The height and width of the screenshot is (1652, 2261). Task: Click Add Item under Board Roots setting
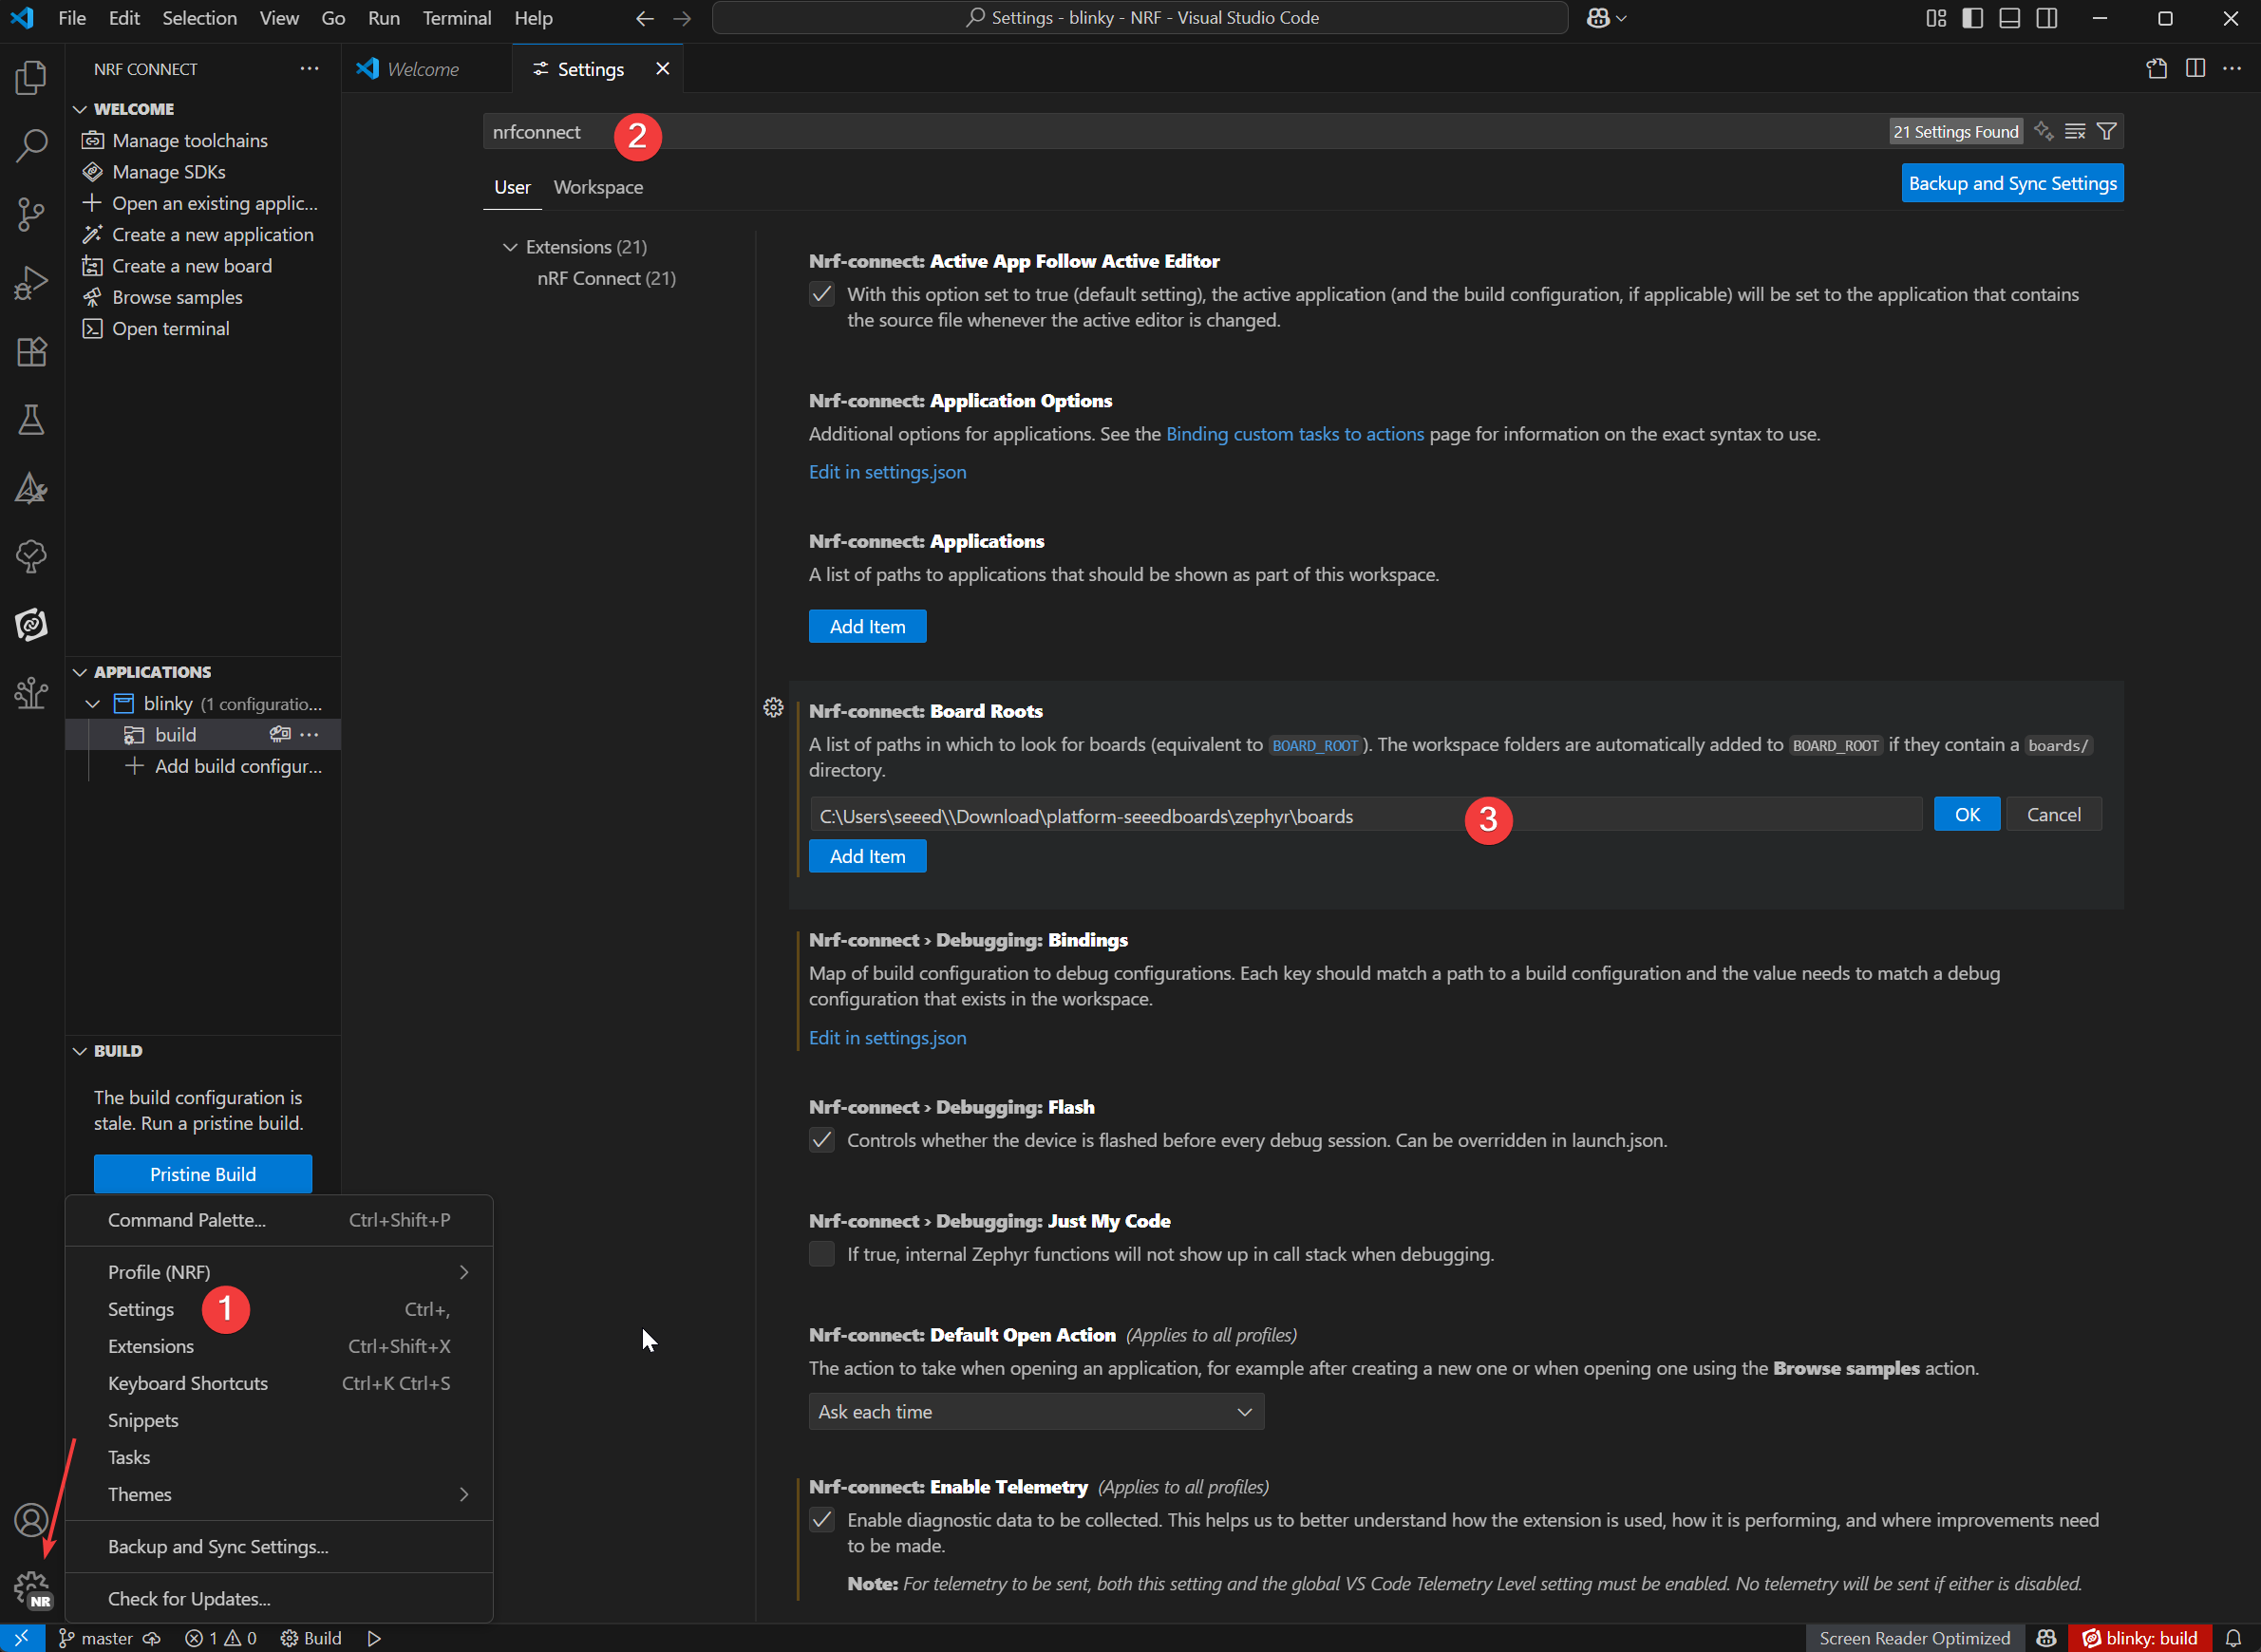click(867, 856)
